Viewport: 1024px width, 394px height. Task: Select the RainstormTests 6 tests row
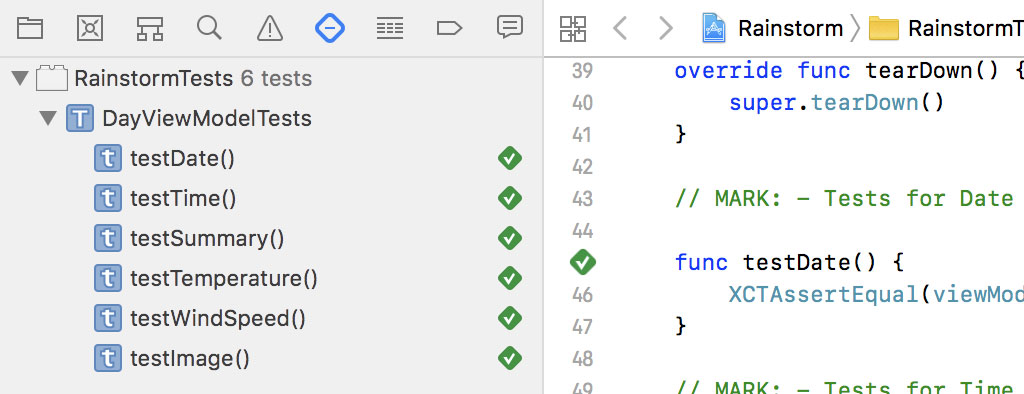[272, 78]
